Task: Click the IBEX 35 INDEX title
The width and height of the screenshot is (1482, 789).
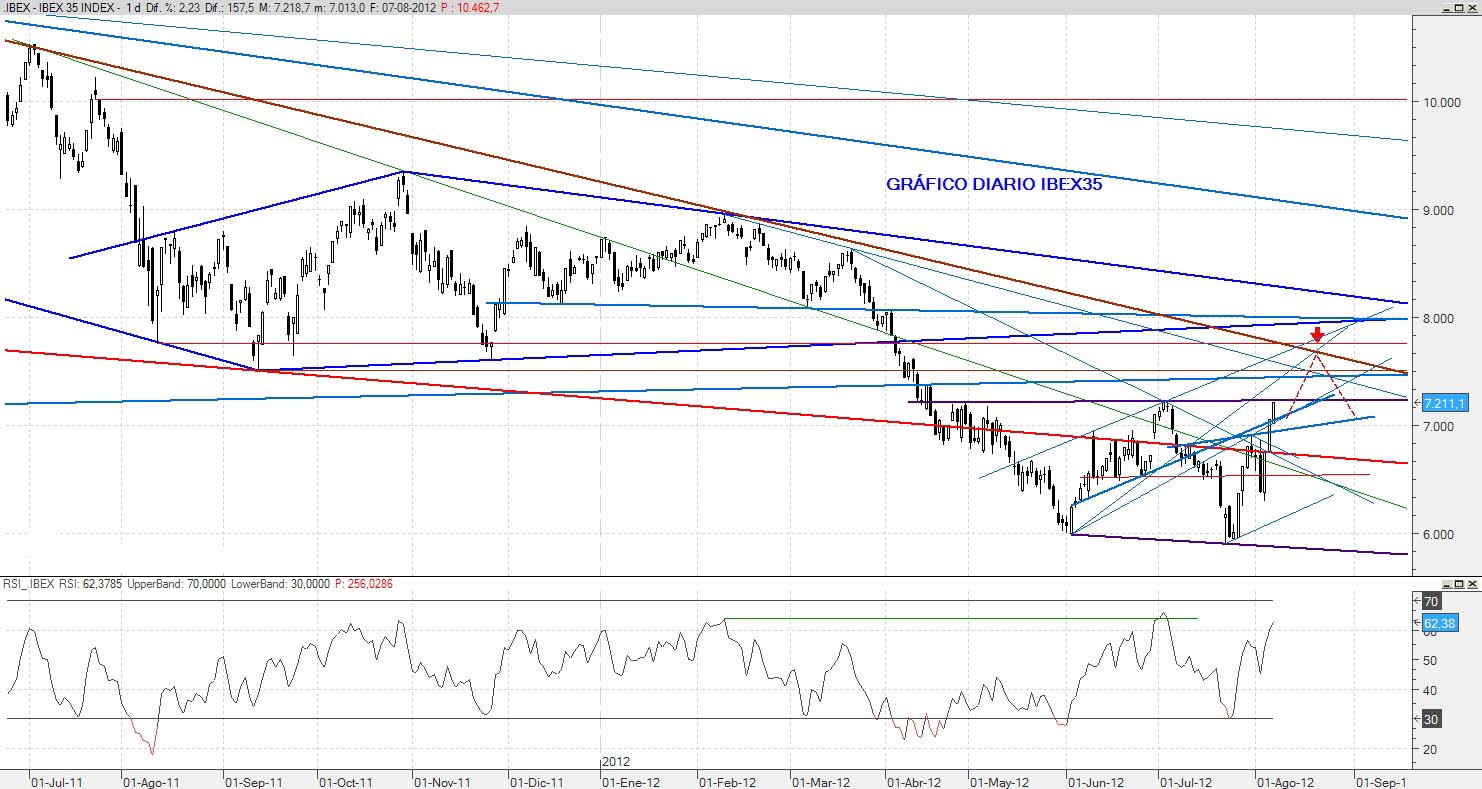Action: tap(82, 7)
